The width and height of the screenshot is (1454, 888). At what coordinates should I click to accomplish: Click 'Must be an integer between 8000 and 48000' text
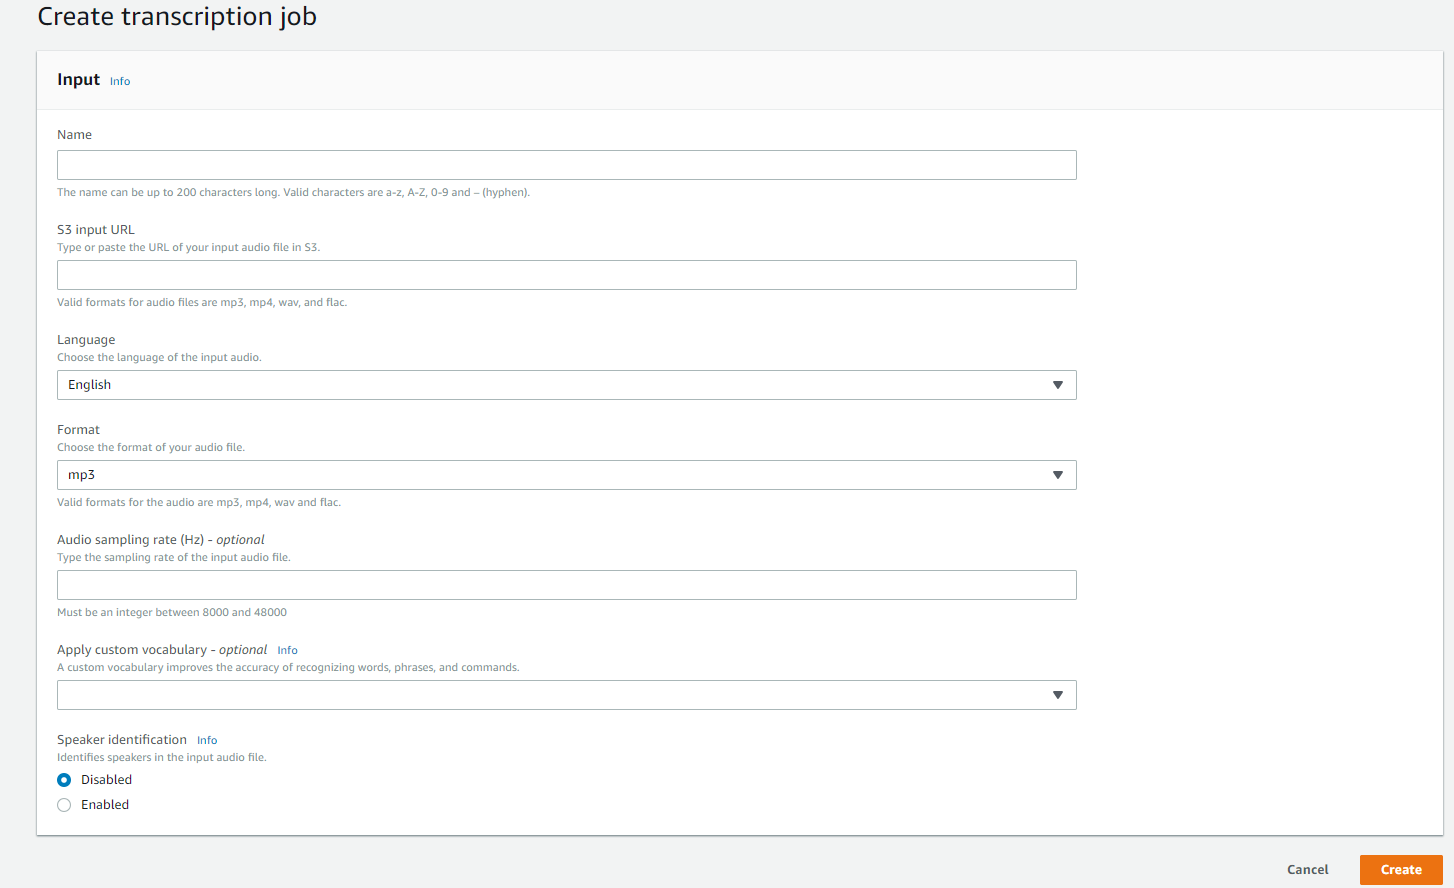pyautogui.click(x=172, y=612)
